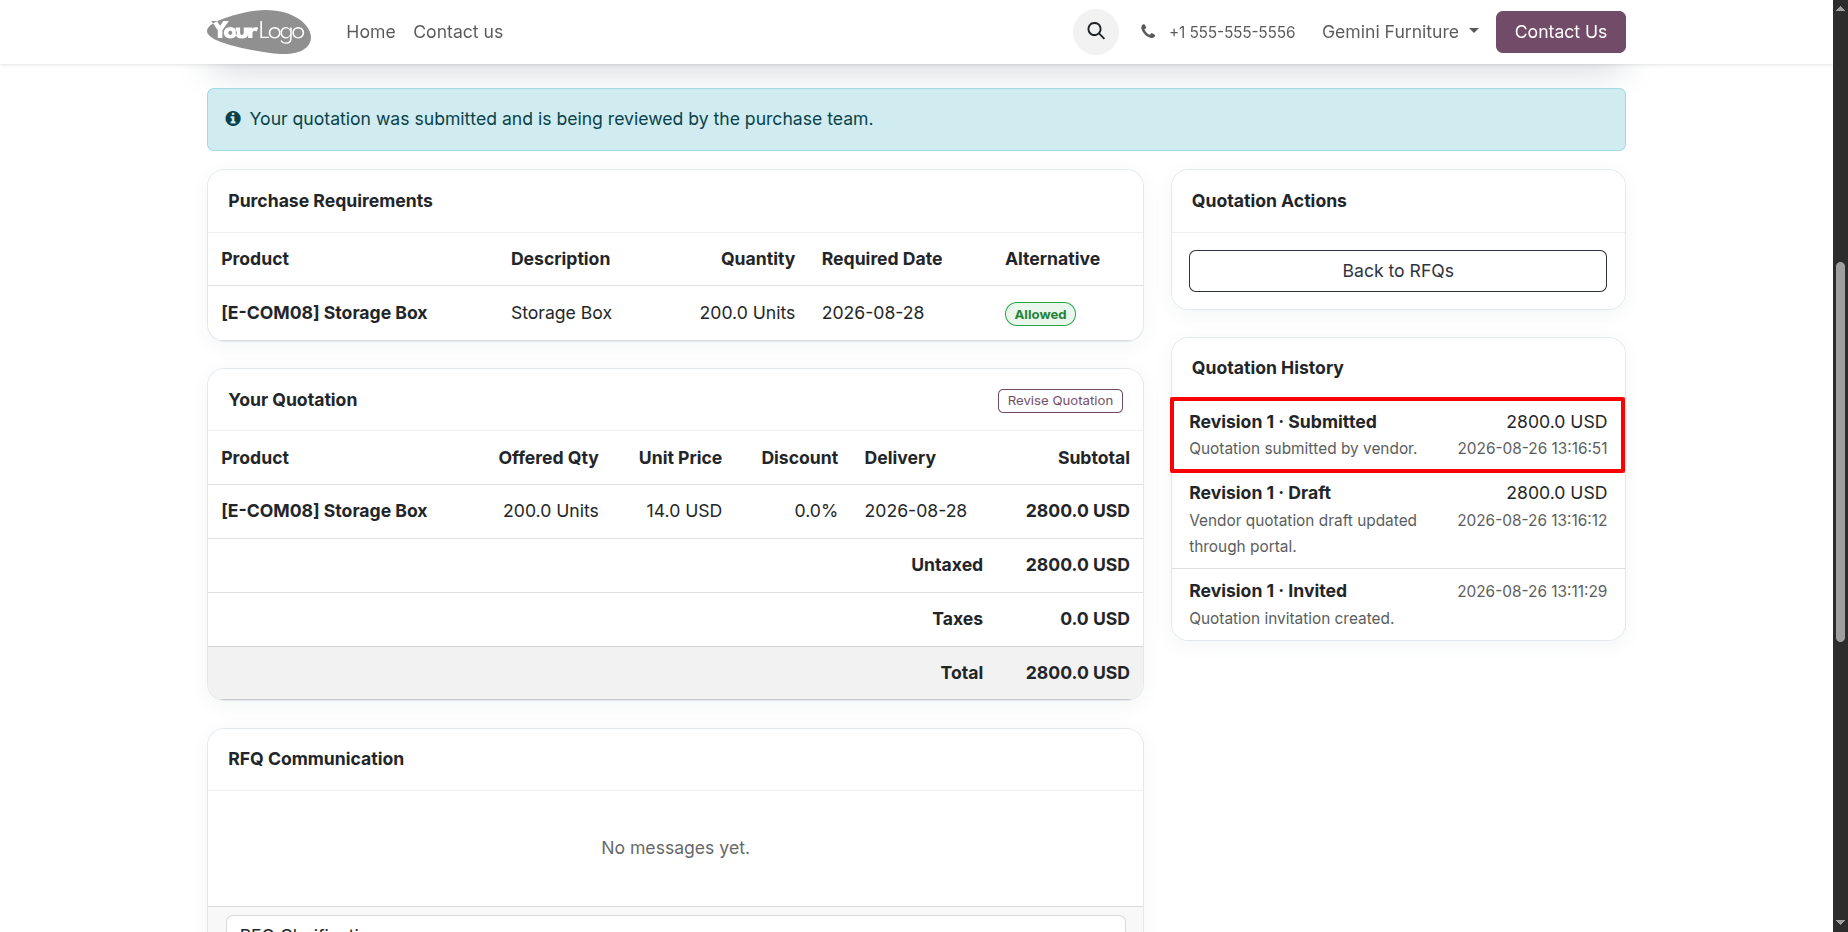The height and width of the screenshot is (932, 1848).
Task: Open the Contact us menu link
Action: pyautogui.click(x=458, y=32)
